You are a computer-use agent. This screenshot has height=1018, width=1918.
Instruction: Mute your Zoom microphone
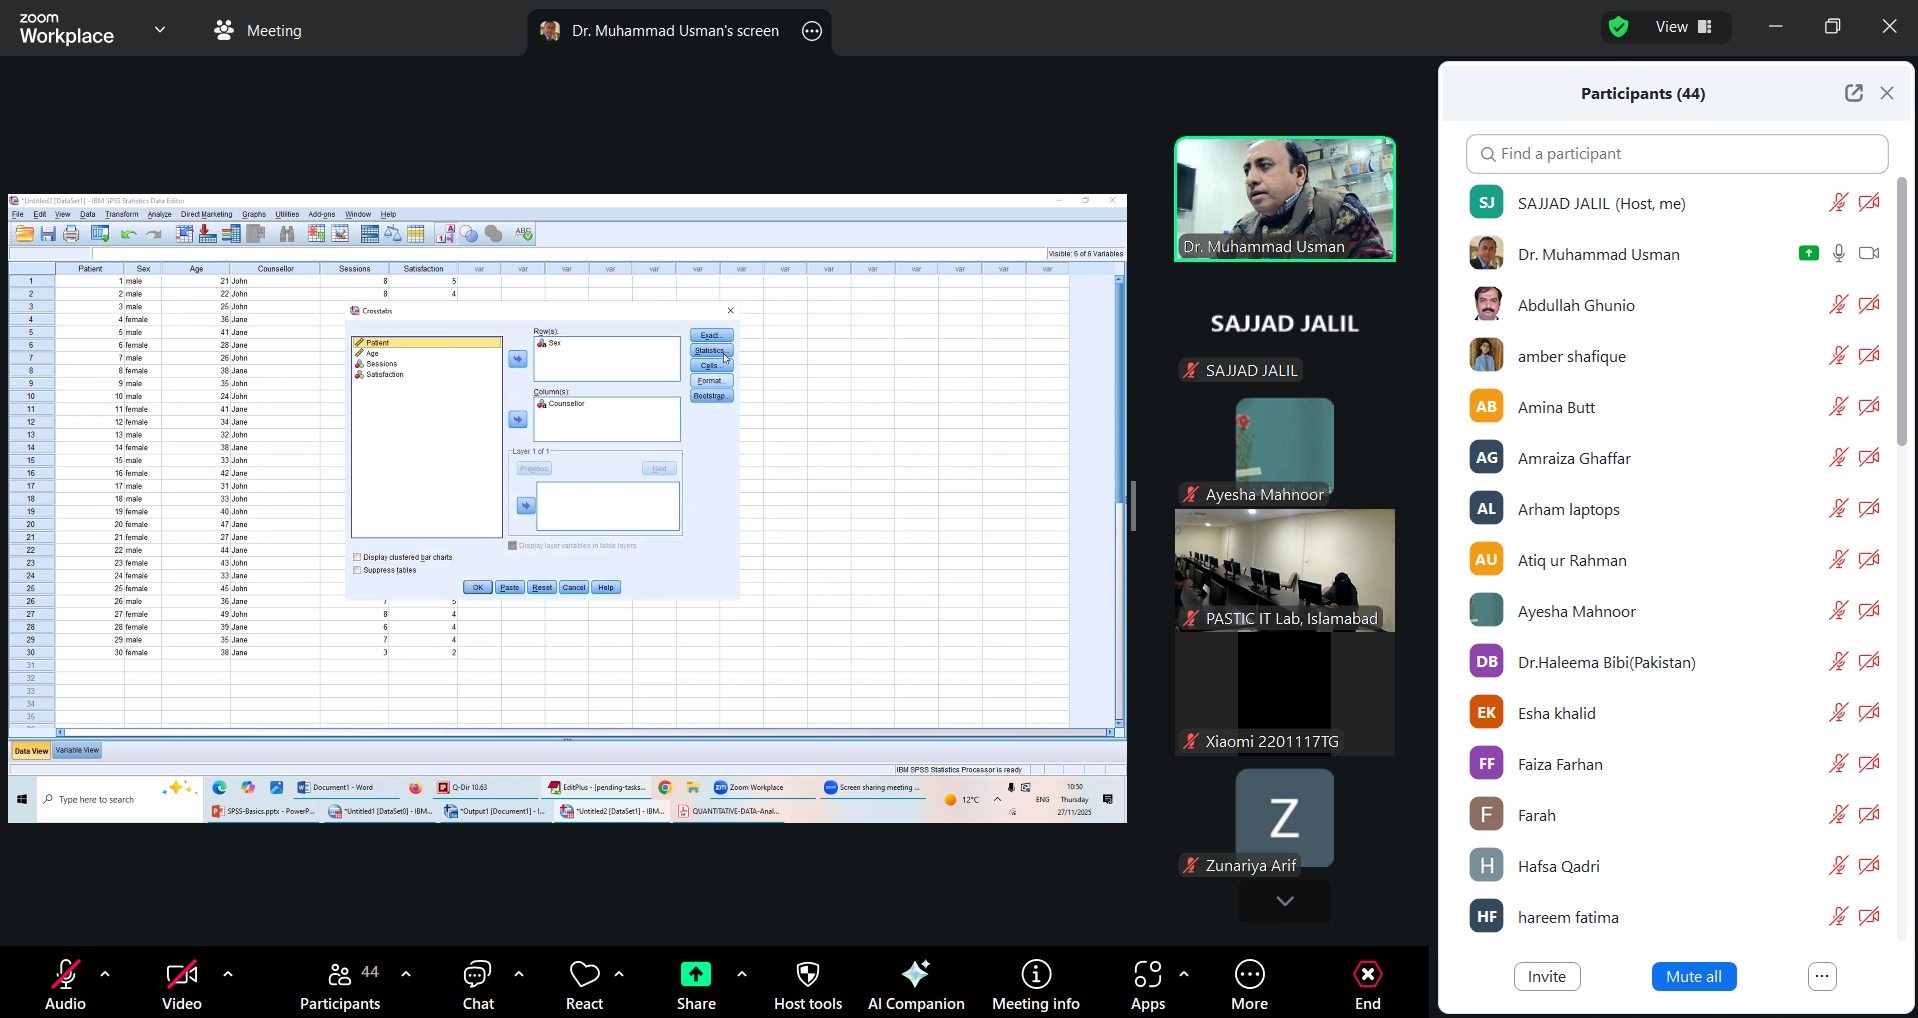[x=64, y=975]
